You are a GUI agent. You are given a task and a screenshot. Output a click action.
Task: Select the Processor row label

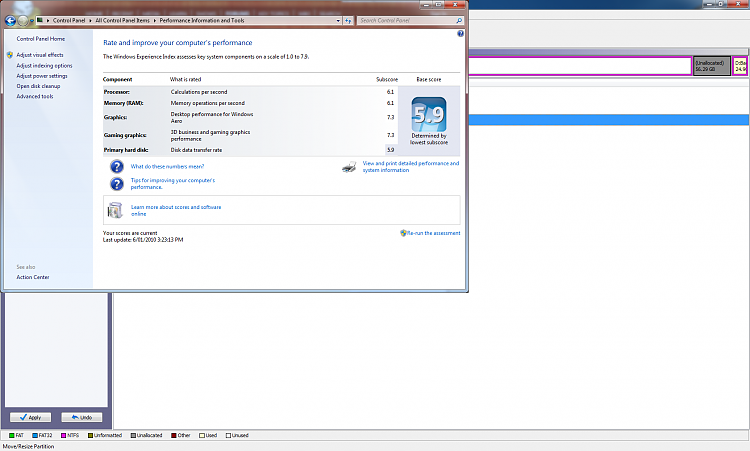(x=117, y=92)
